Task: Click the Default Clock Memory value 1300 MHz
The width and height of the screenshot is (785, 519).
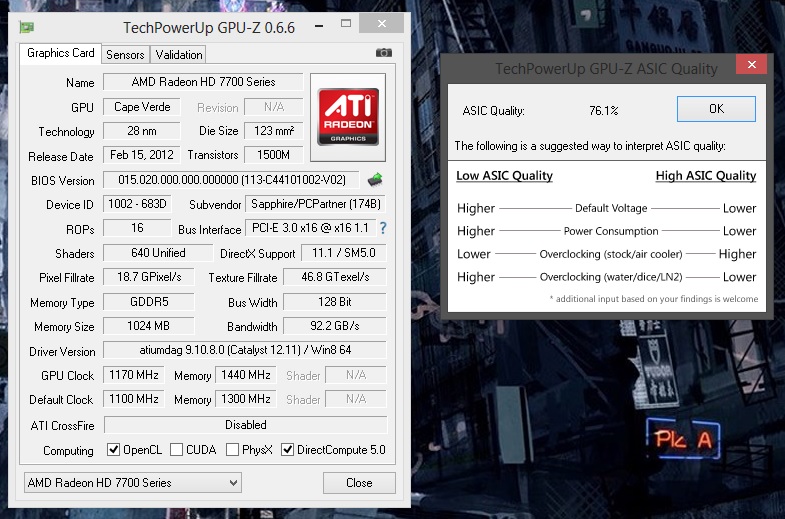Action: click(x=245, y=399)
